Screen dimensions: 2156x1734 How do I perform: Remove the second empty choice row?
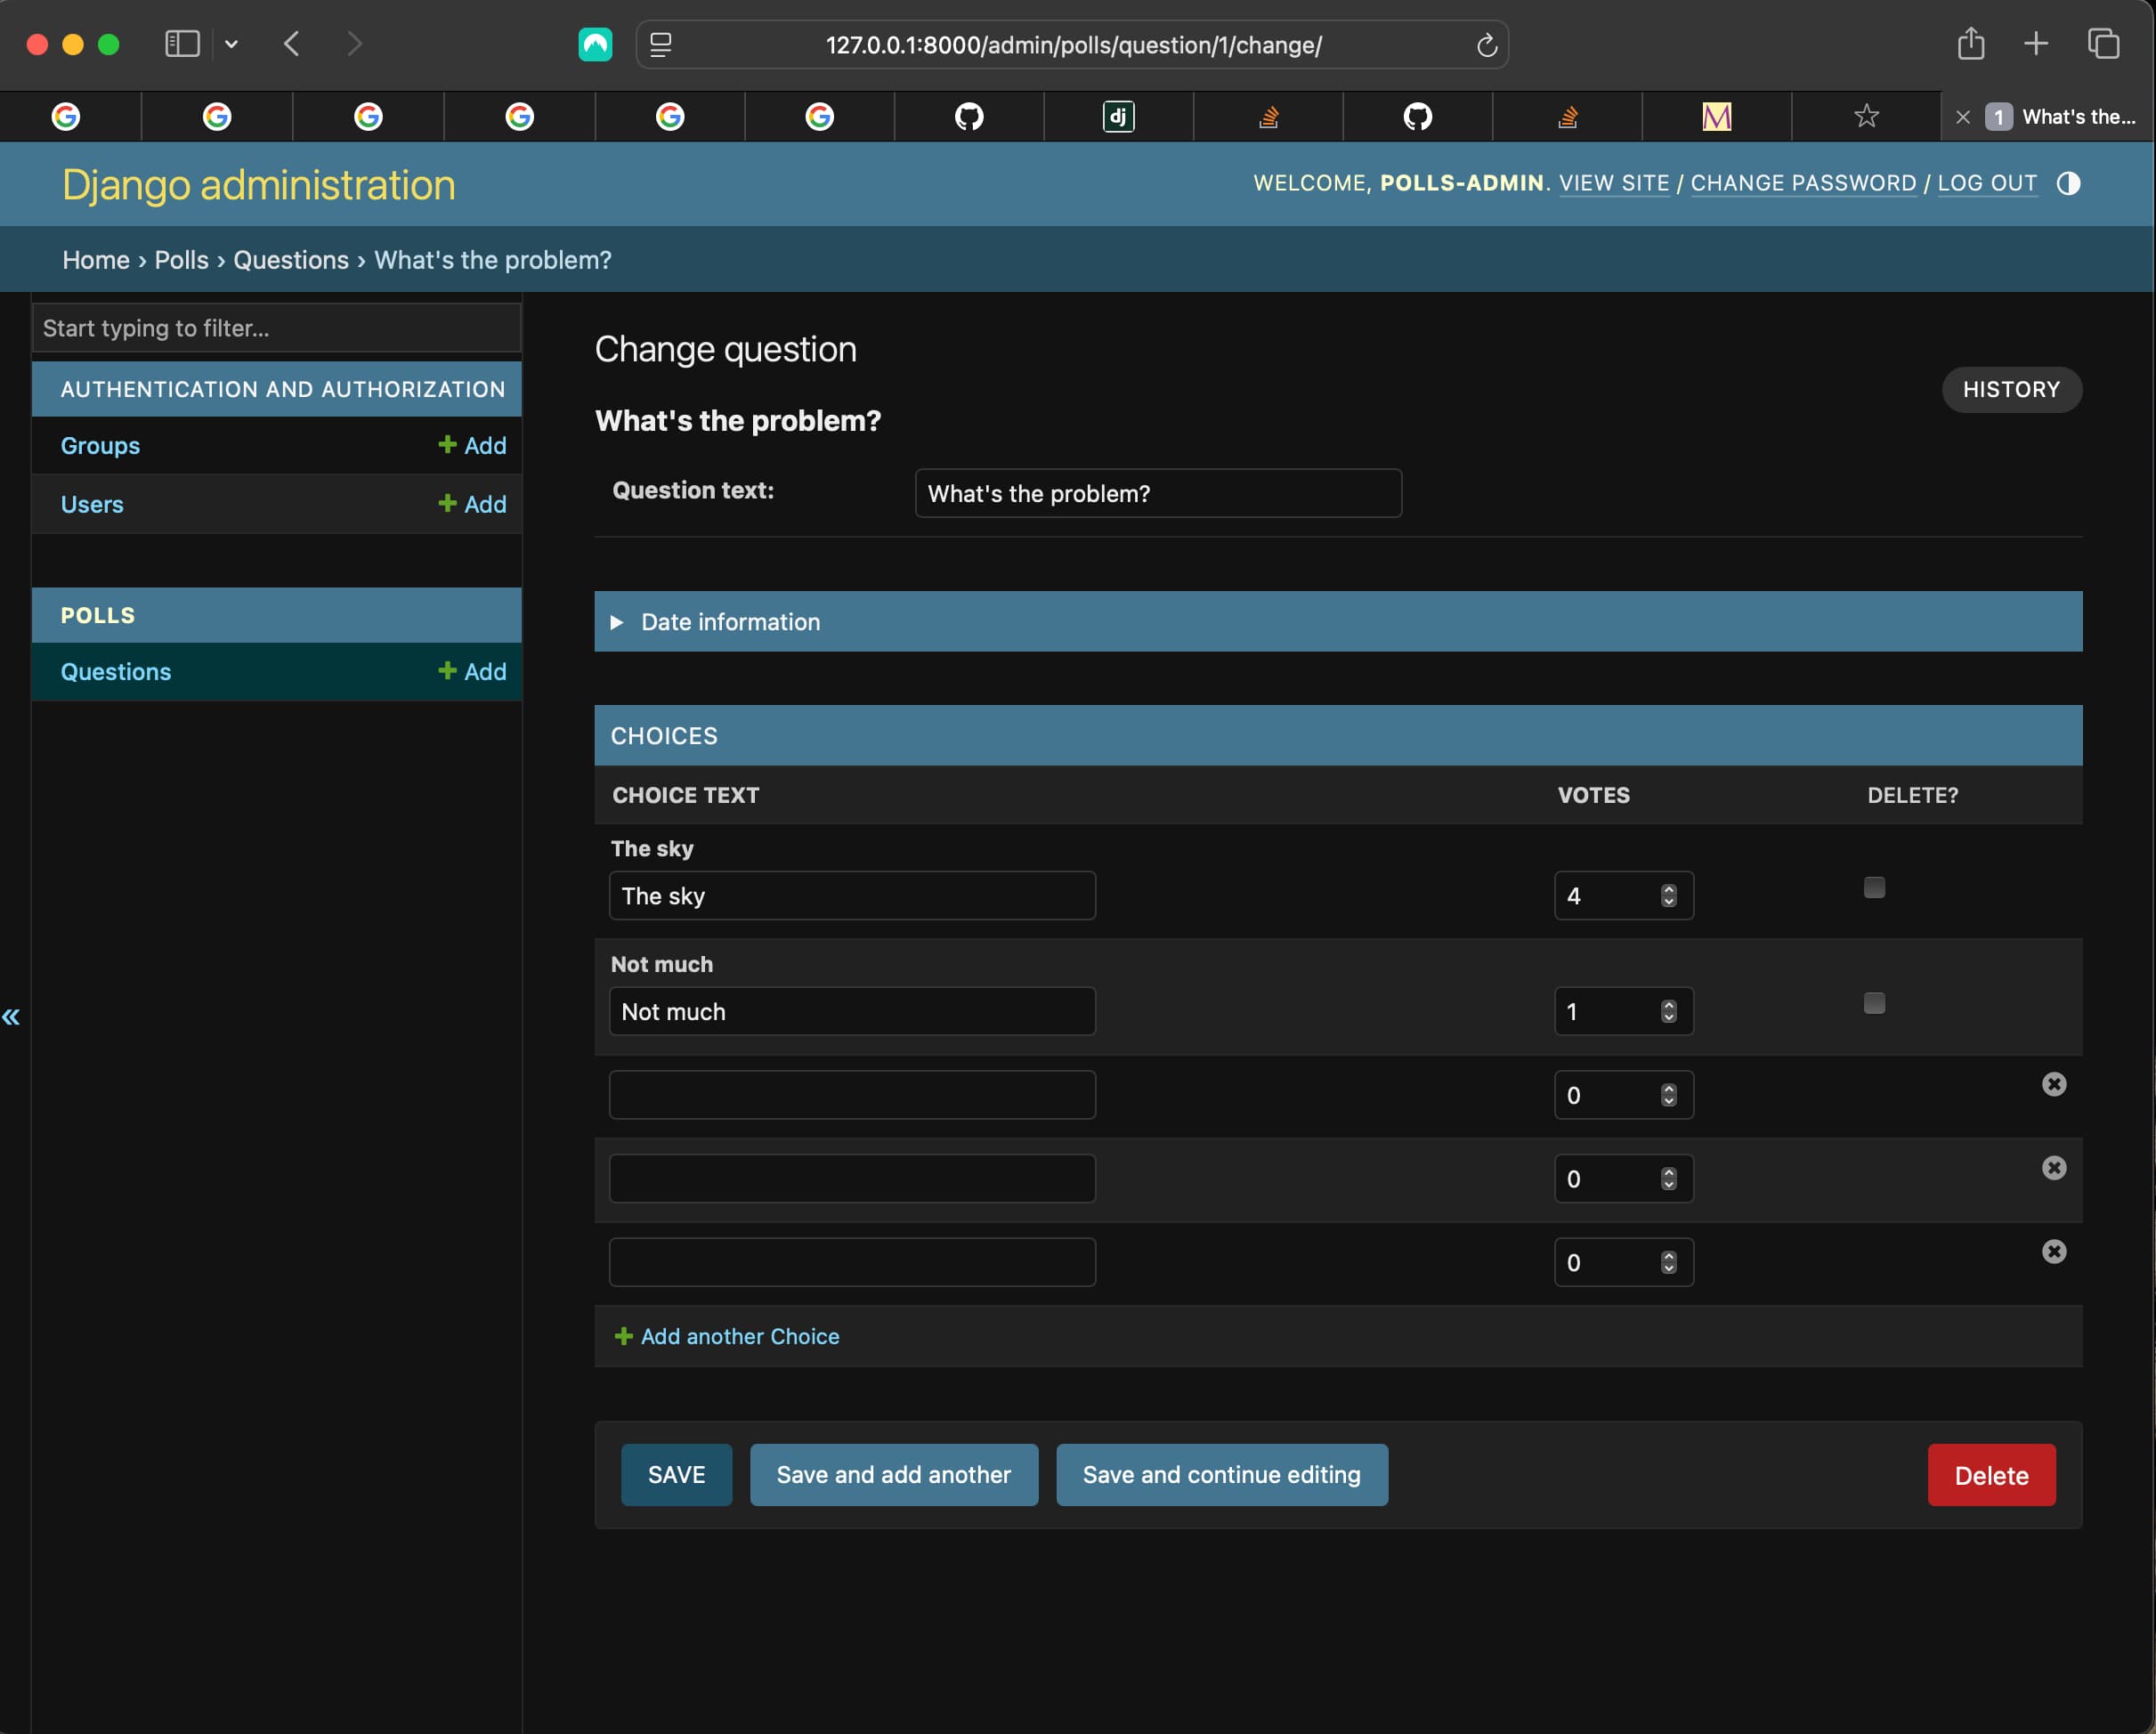tap(2054, 1168)
